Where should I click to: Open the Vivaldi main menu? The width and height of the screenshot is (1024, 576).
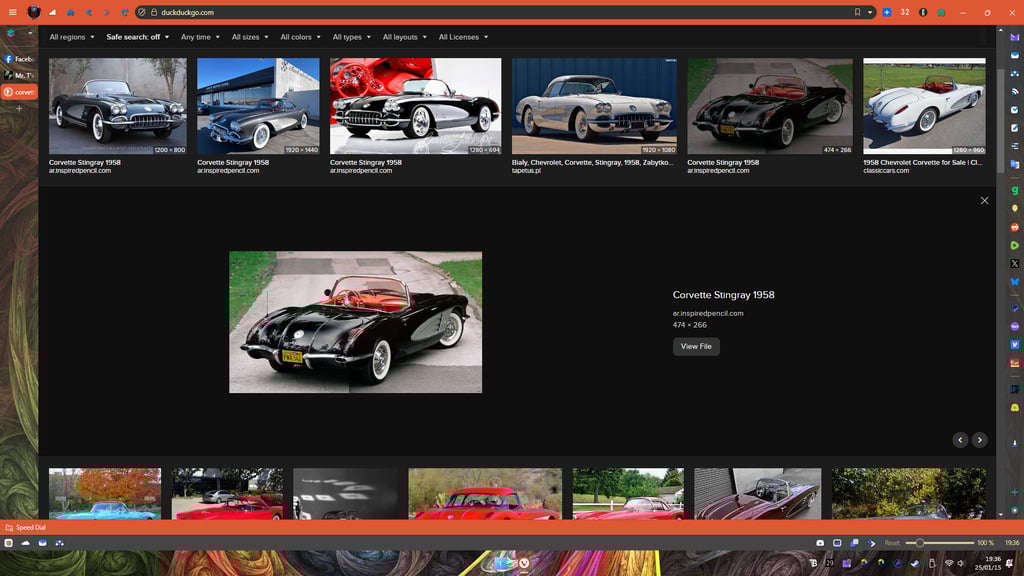pyautogui.click(x=12, y=12)
